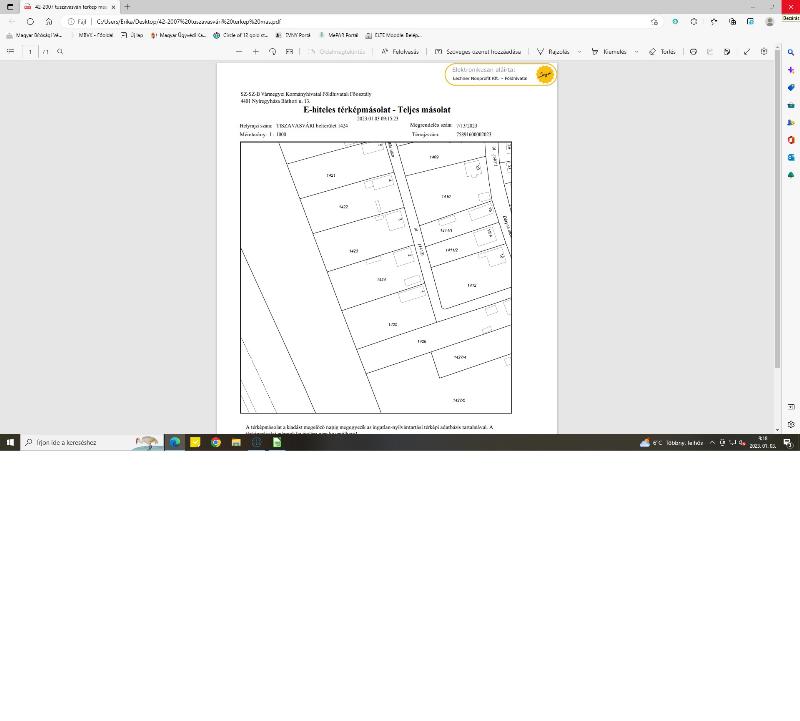Image resolution: width=800 pixels, height=721 pixels.
Task: Save the PDF with the save-as icon
Action: coord(727,52)
